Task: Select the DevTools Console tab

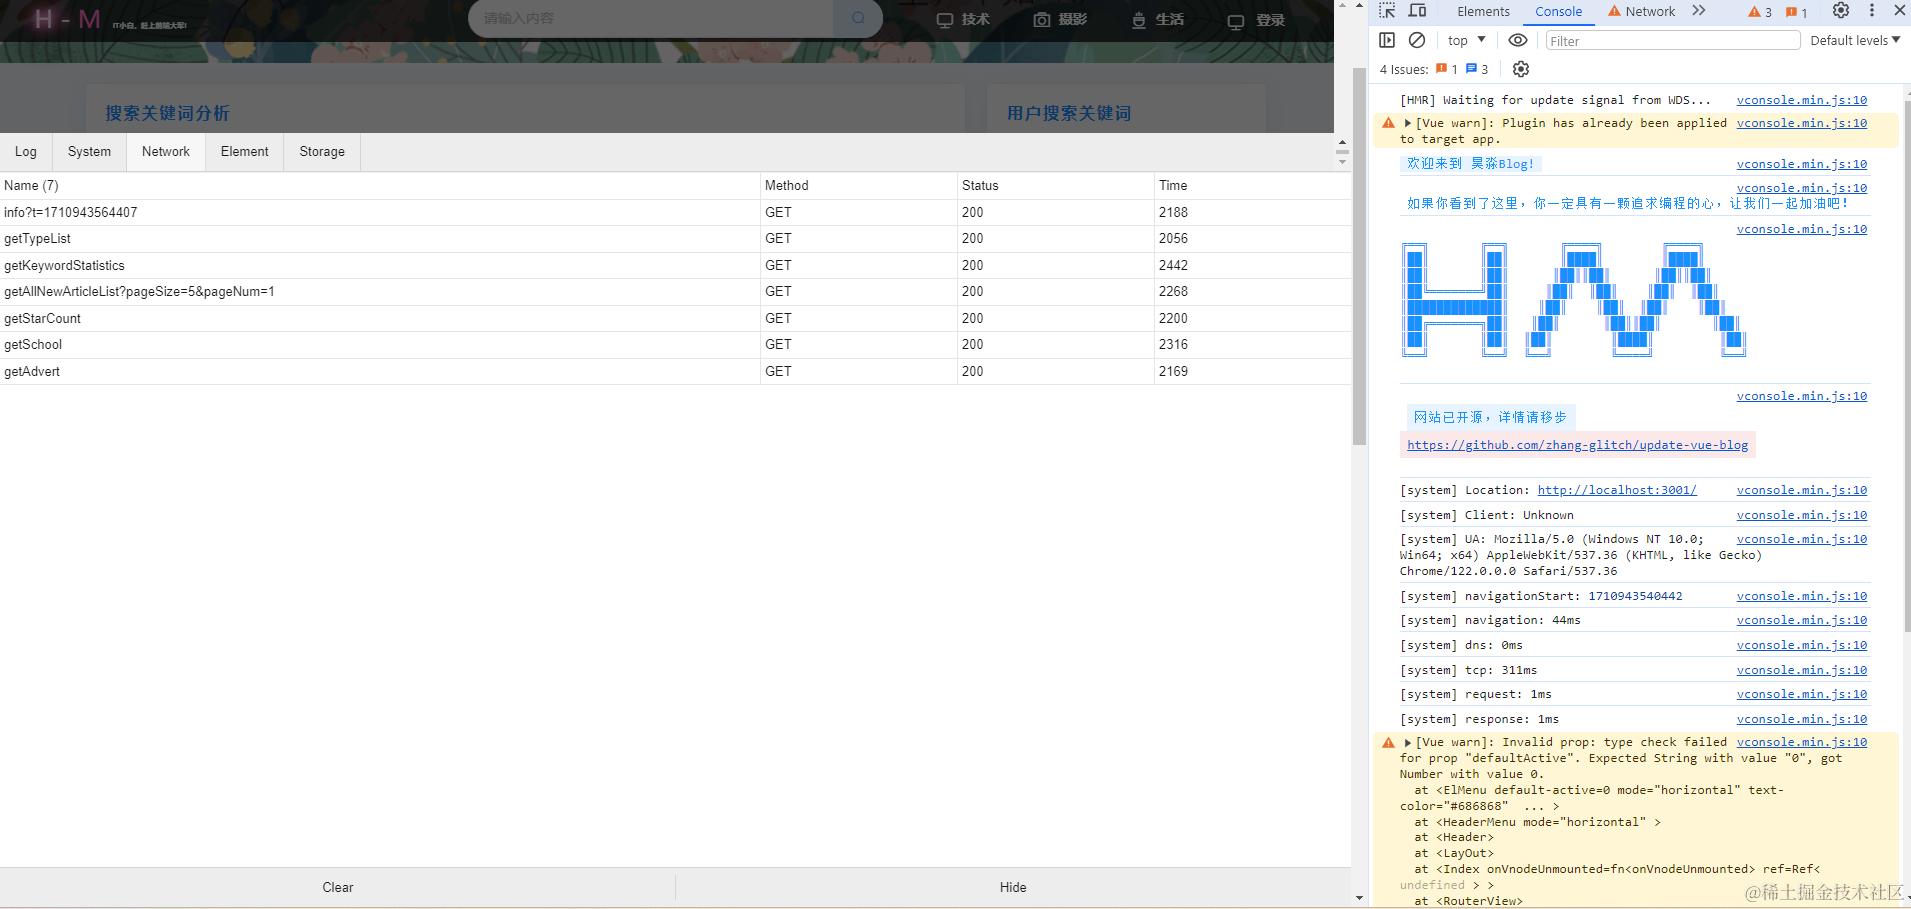Action: tap(1558, 12)
